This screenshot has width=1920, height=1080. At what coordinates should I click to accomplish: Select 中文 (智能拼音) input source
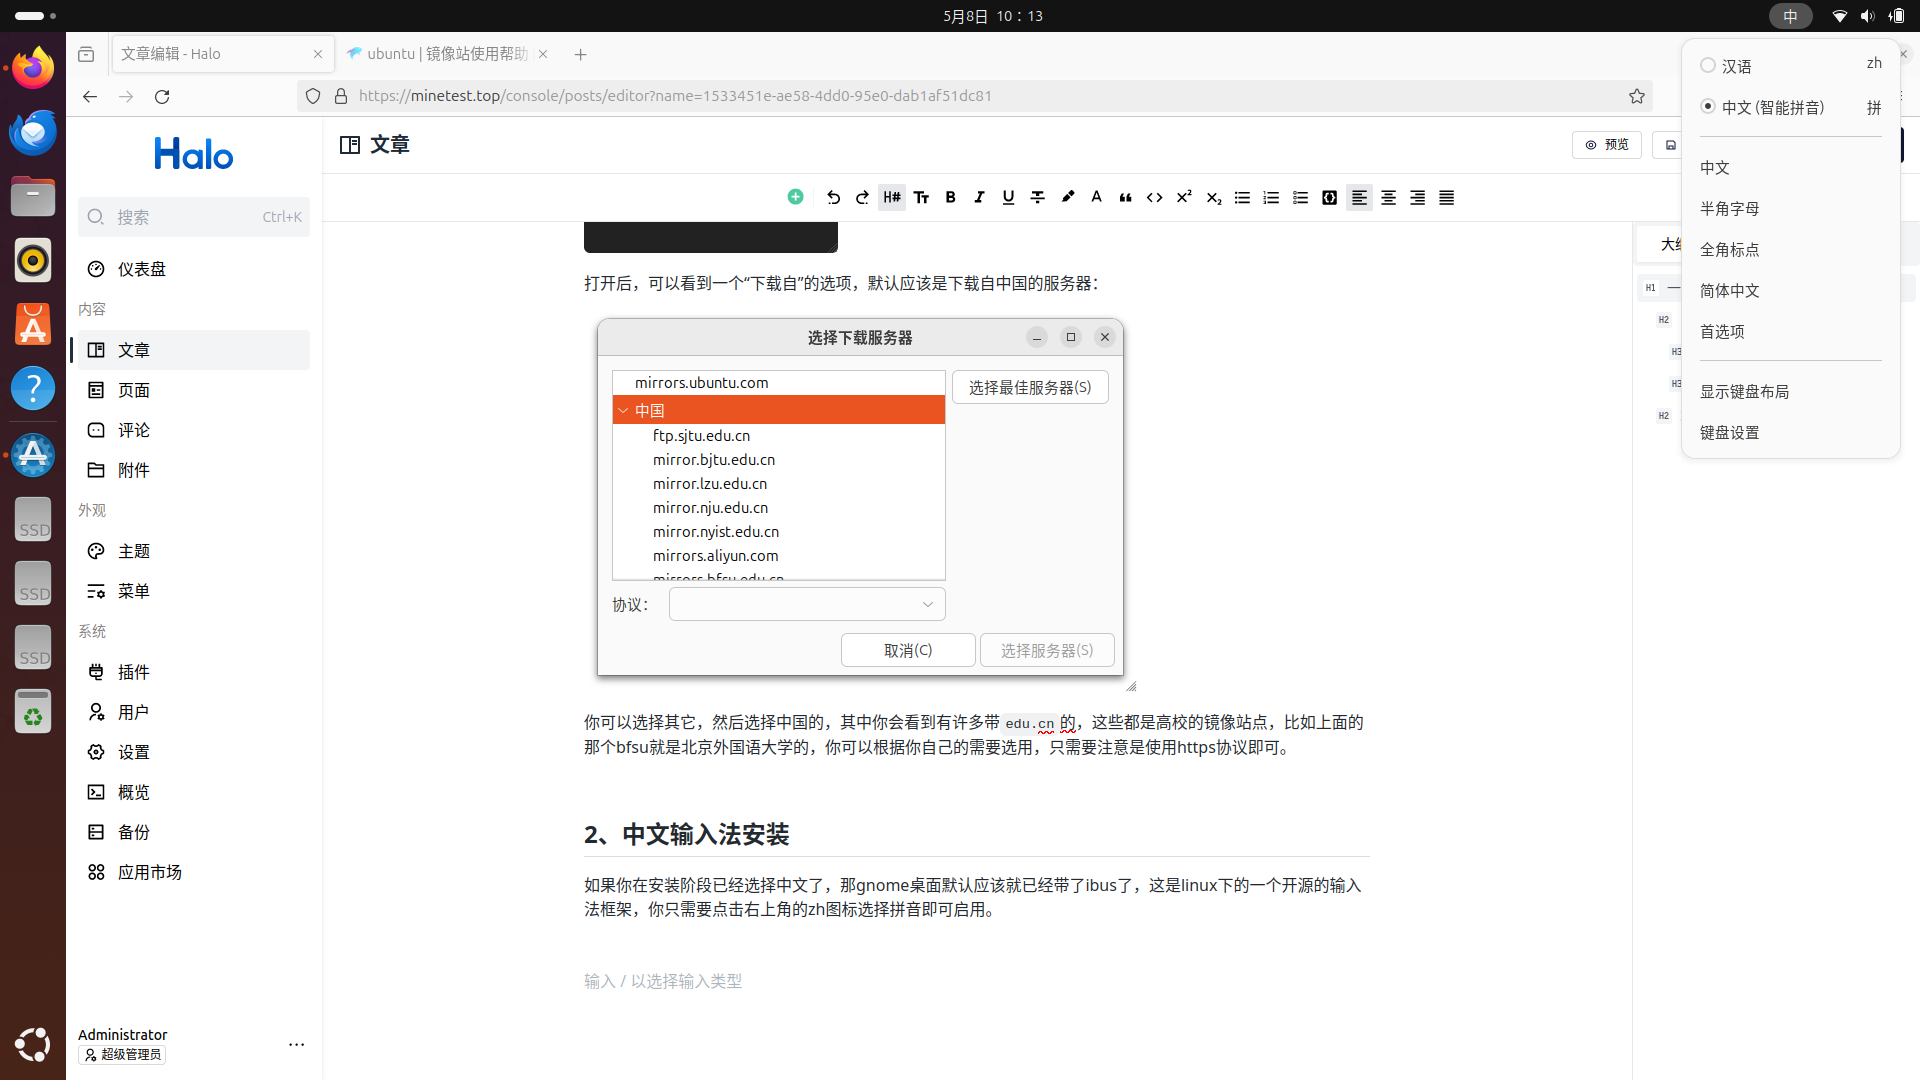(1772, 107)
